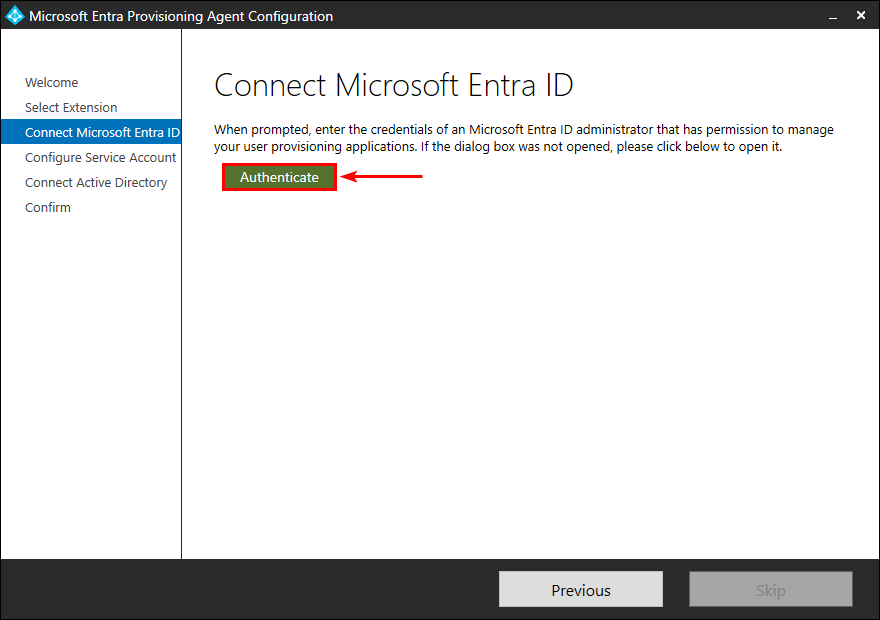Open the Welcome step in the sidebar

[x=52, y=82]
